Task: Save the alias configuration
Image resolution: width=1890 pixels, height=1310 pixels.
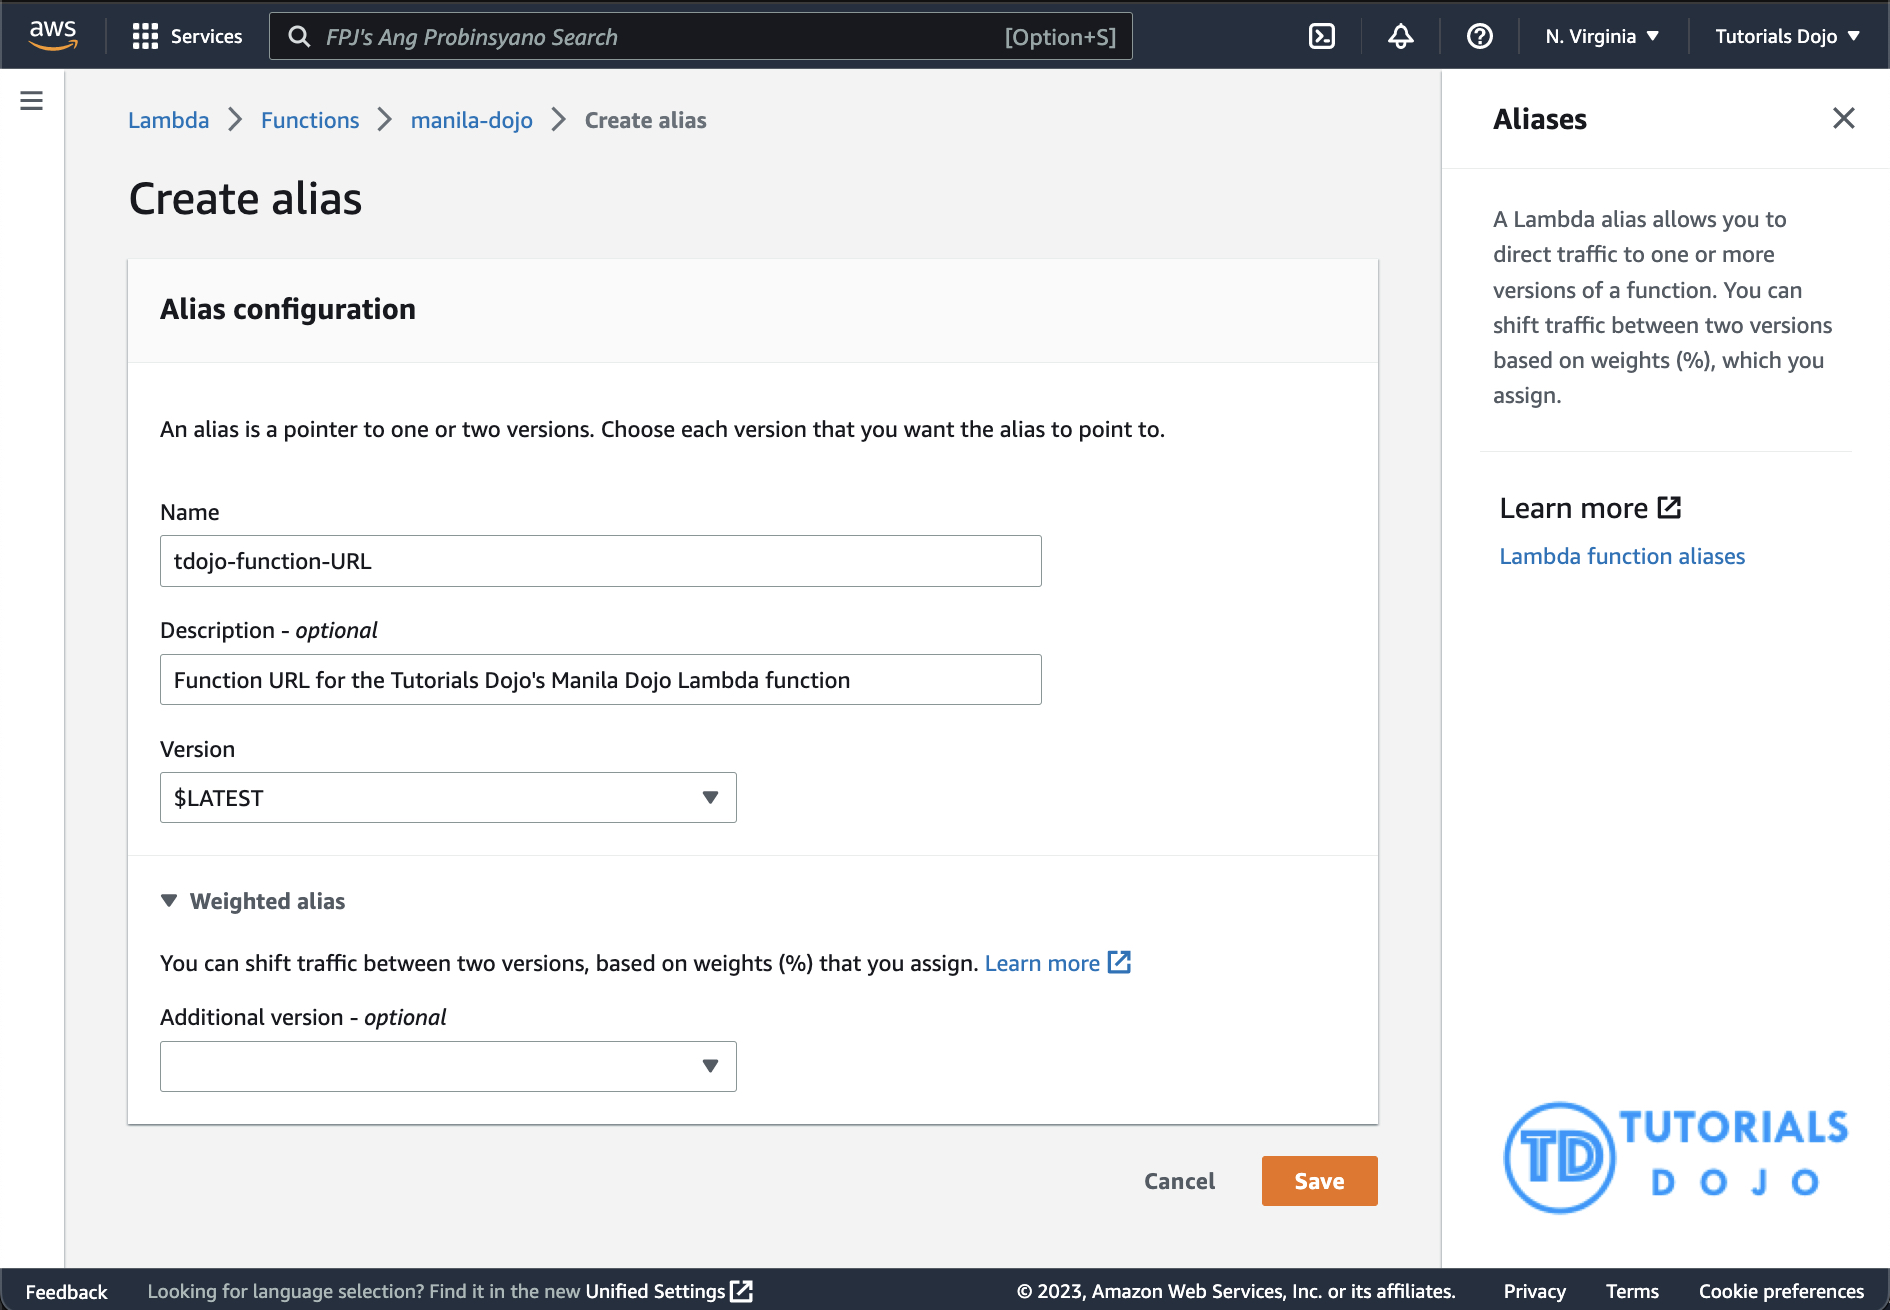Action: click(1319, 1181)
